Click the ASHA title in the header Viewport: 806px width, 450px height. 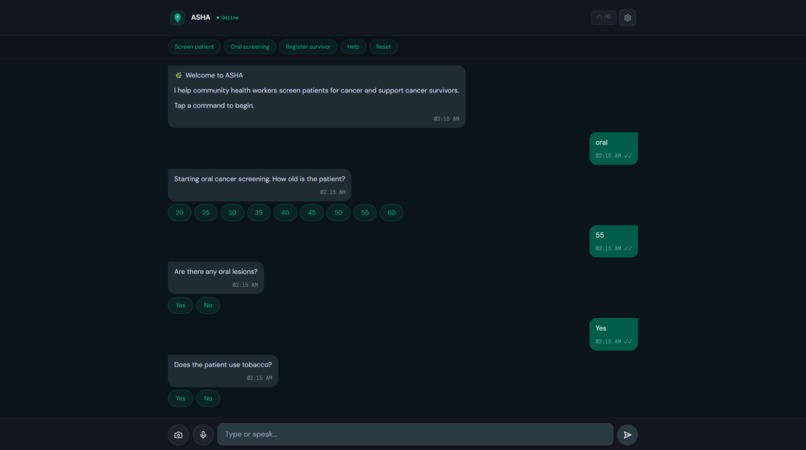click(200, 17)
